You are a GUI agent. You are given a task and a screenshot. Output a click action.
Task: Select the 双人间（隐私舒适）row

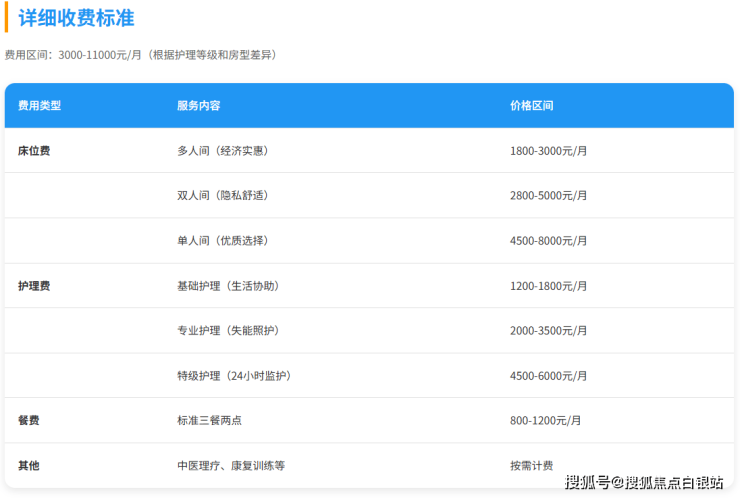222,196
